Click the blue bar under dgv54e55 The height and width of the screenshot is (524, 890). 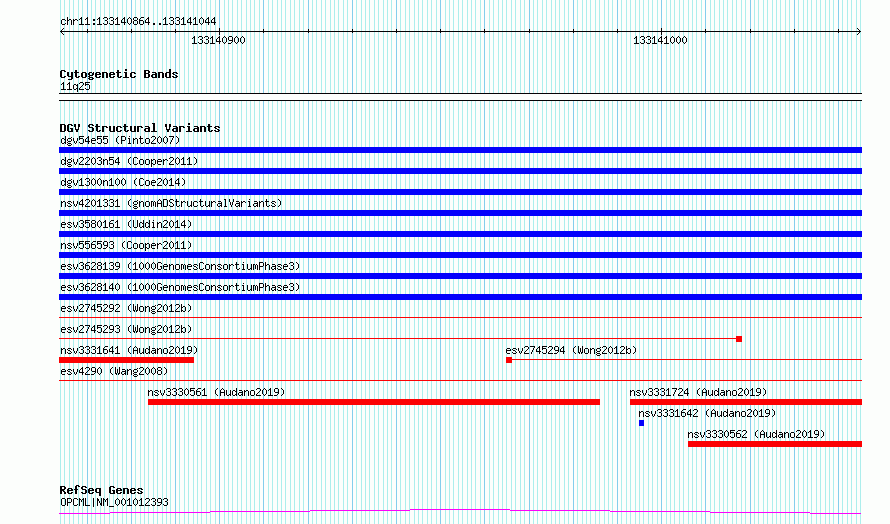[460, 150]
